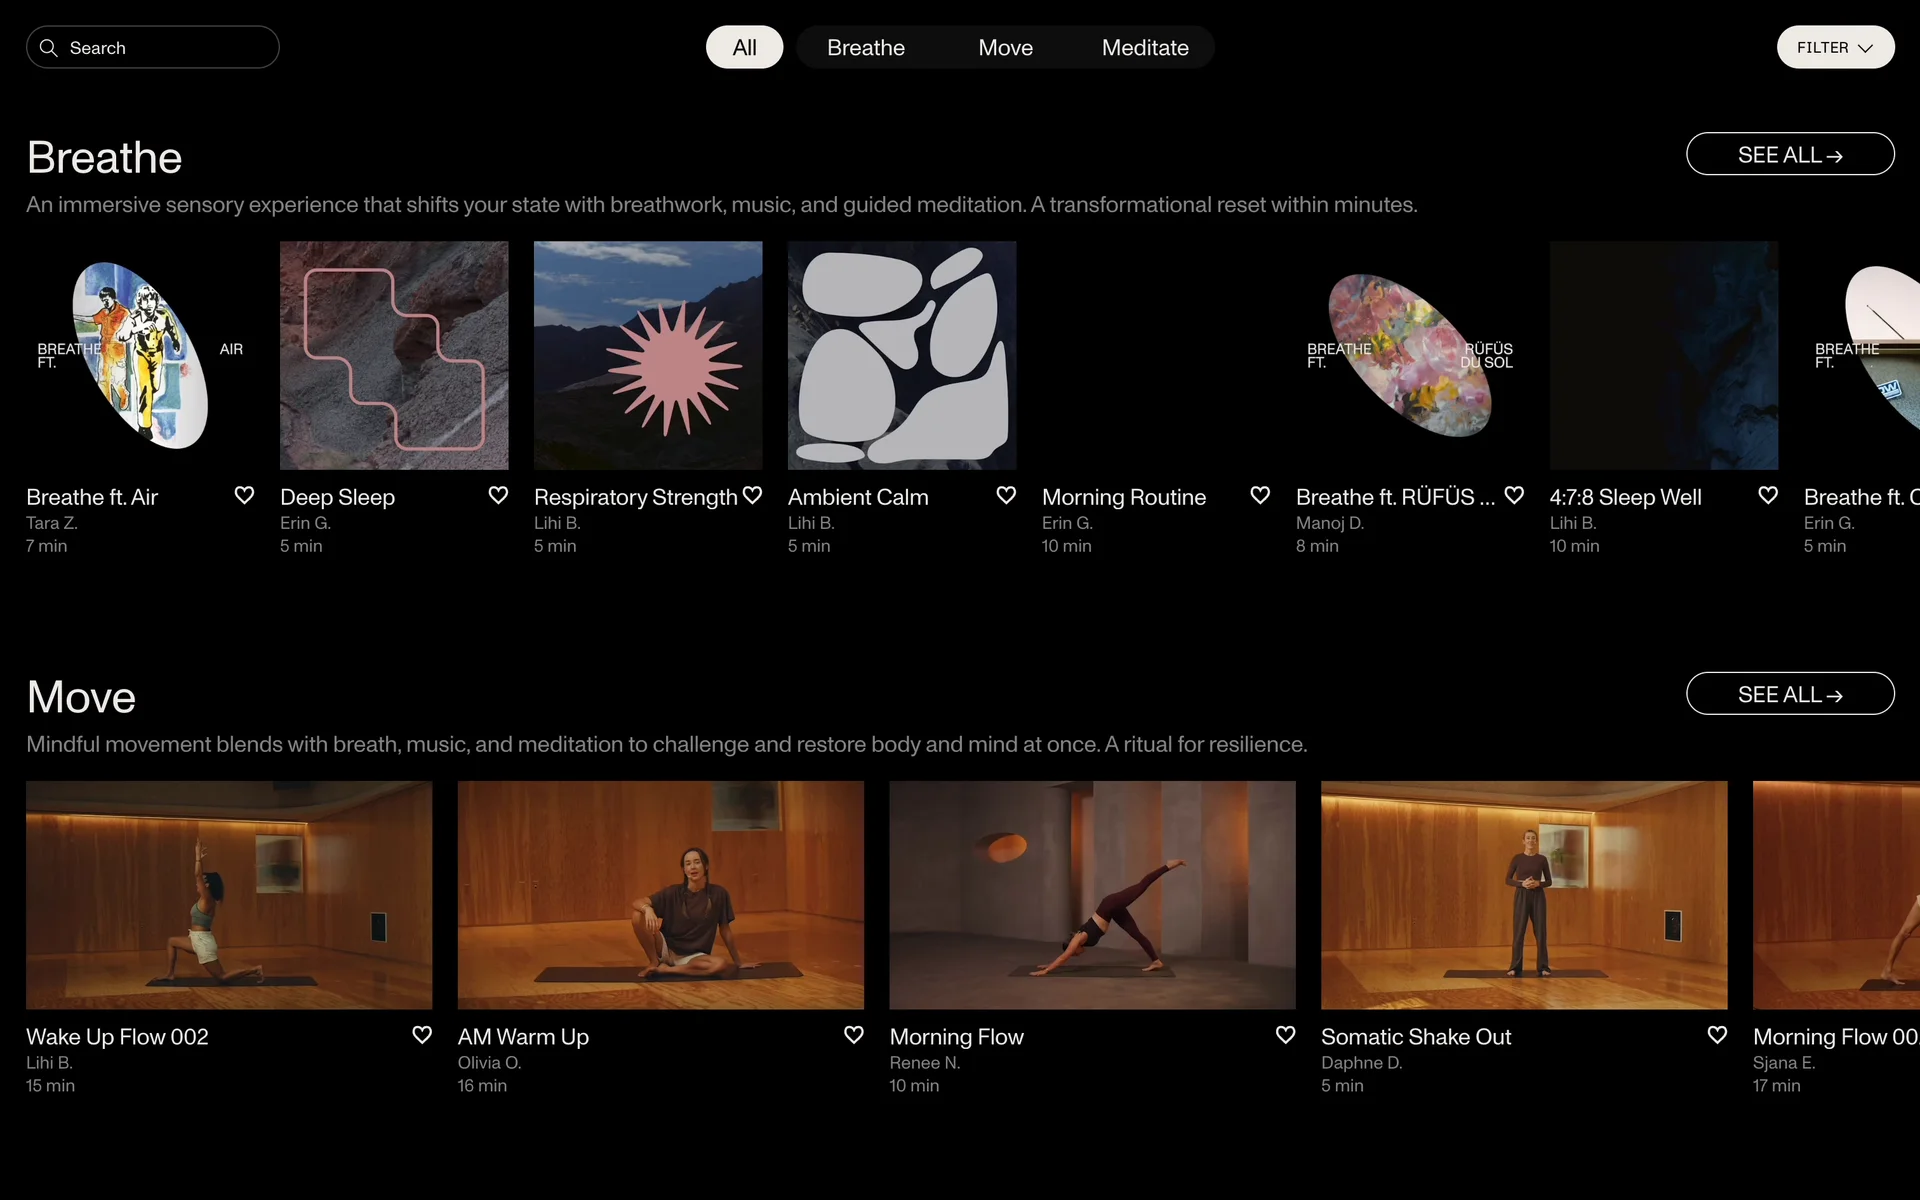Expand Breathe section with SEE ALL
The height and width of the screenshot is (1200, 1920).
point(1789,155)
